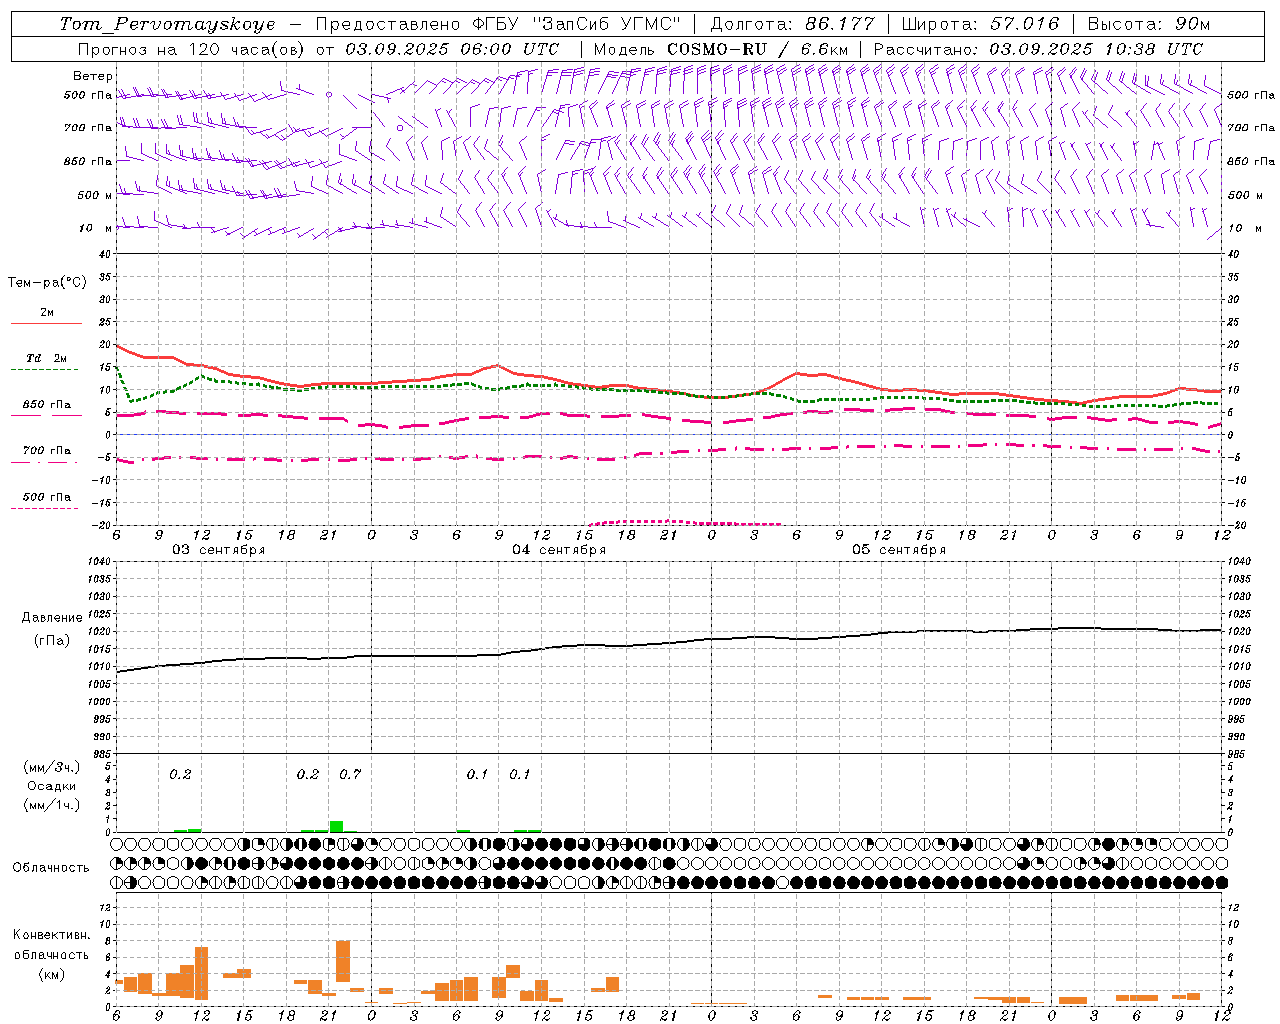The height and width of the screenshot is (1024, 1280).
Task: Select the 05 сентября date label
Action: pyautogui.click(x=899, y=550)
